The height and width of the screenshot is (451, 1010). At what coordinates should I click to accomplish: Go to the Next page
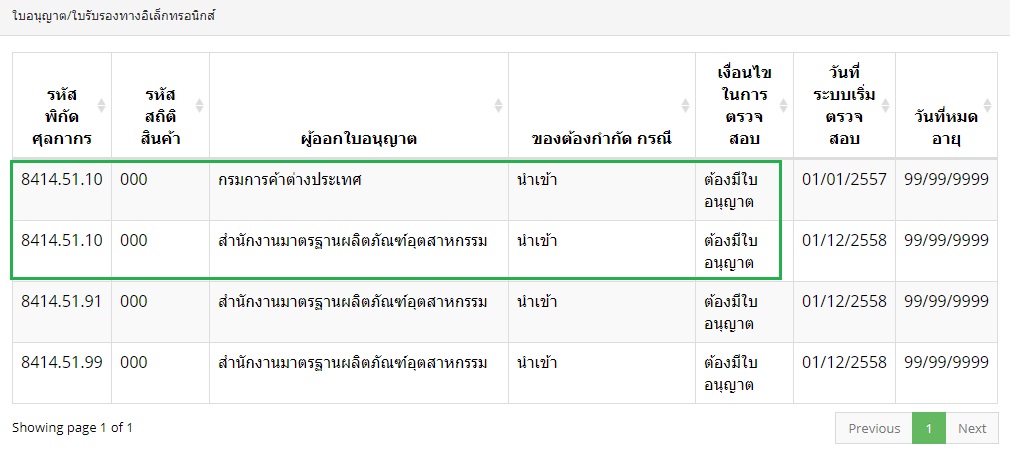pyautogui.click(x=971, y=428)
